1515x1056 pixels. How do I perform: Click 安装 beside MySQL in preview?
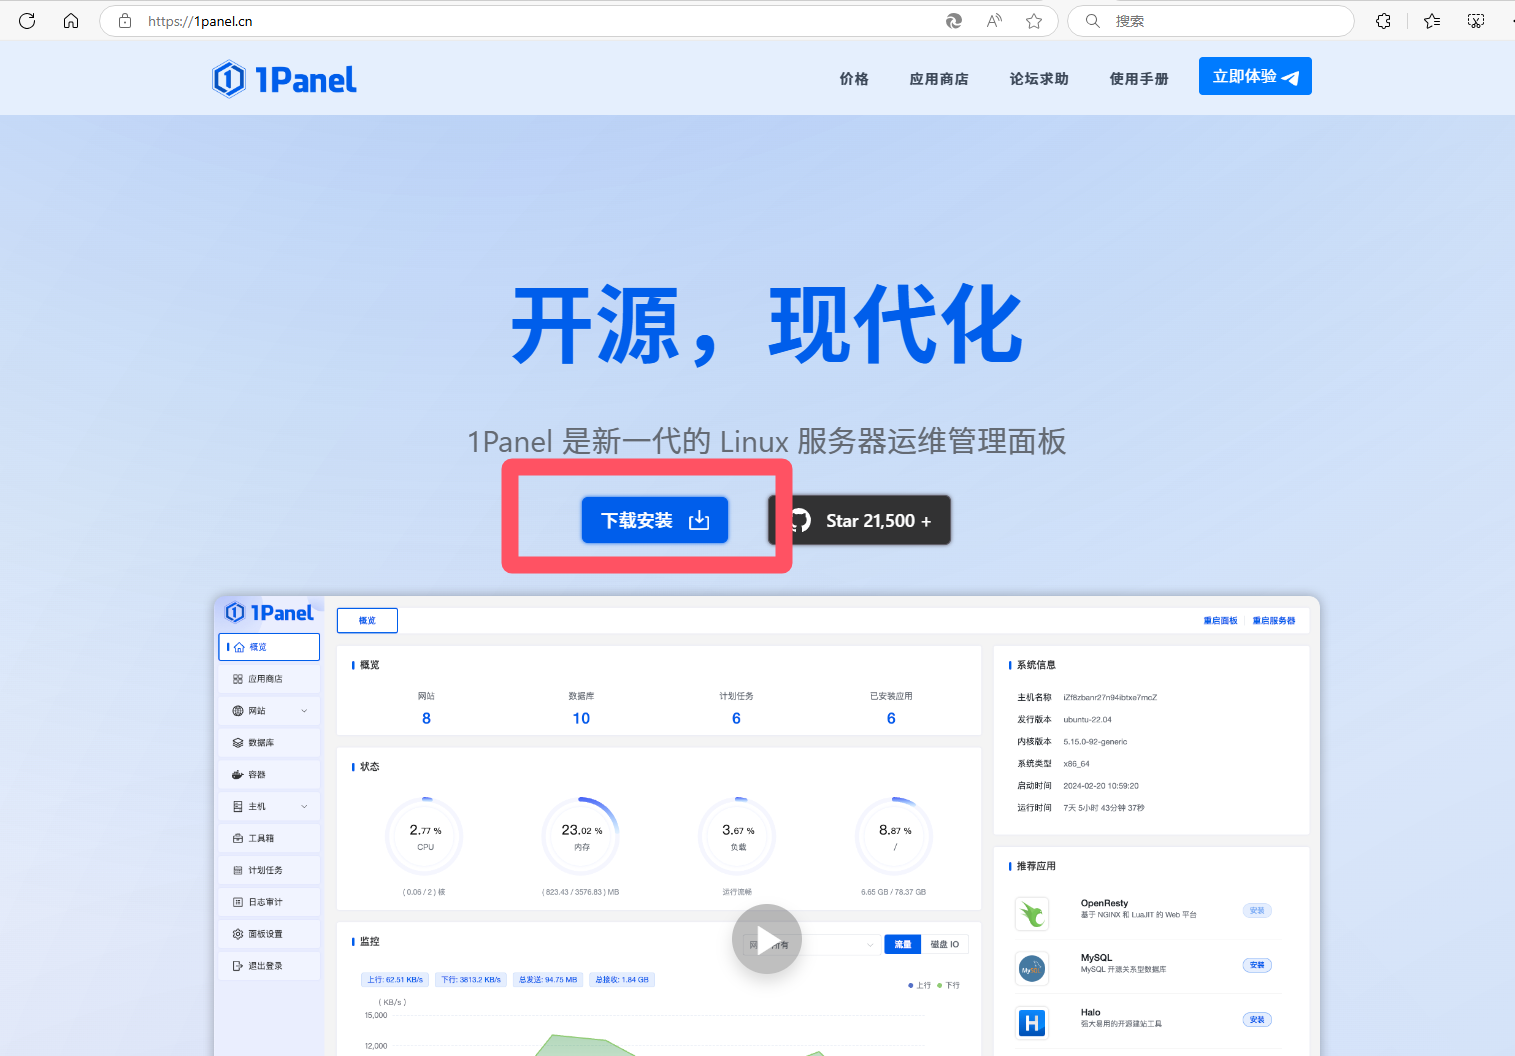point(1257,965)
